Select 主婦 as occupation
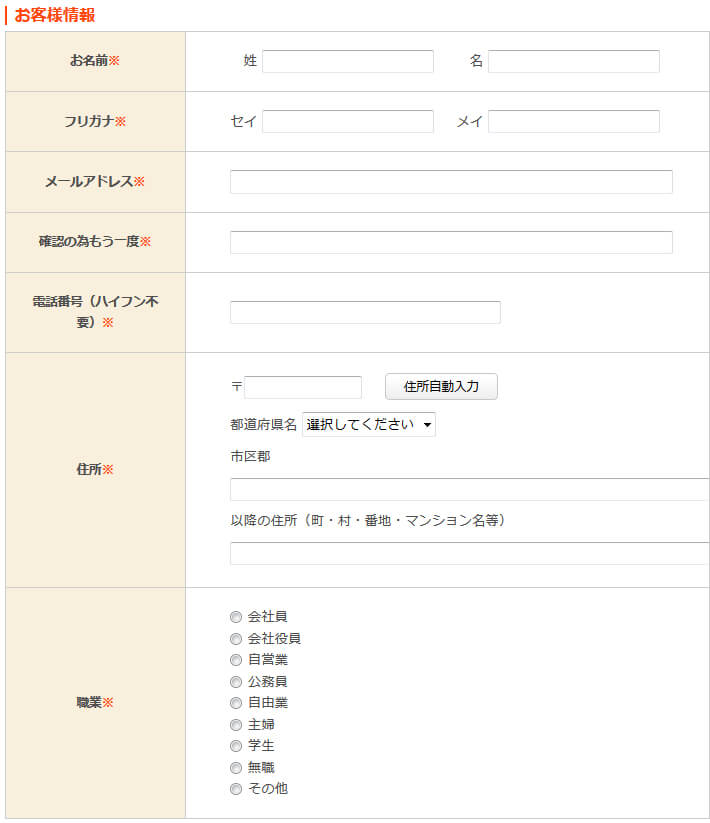This screenshot has width=710, height=823. tap(235, 724)
